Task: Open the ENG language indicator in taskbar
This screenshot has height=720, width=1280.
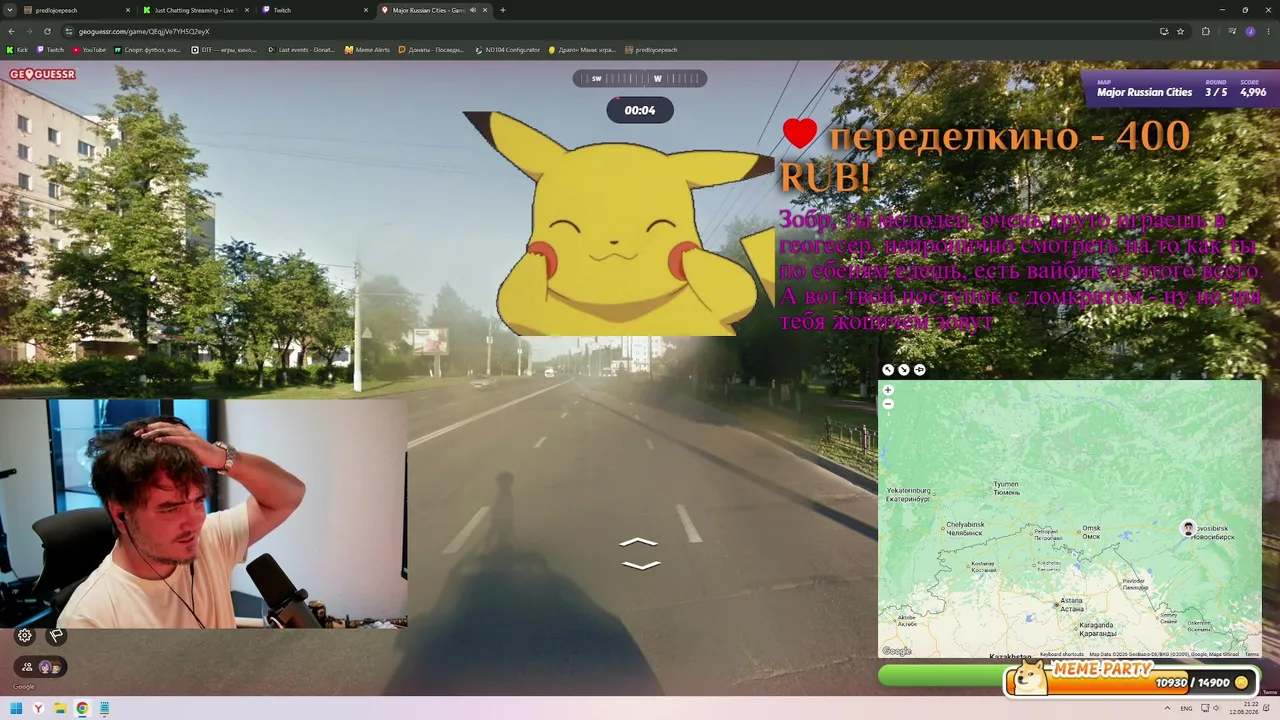Action: pyautogui.click(x=1186, y=709)
